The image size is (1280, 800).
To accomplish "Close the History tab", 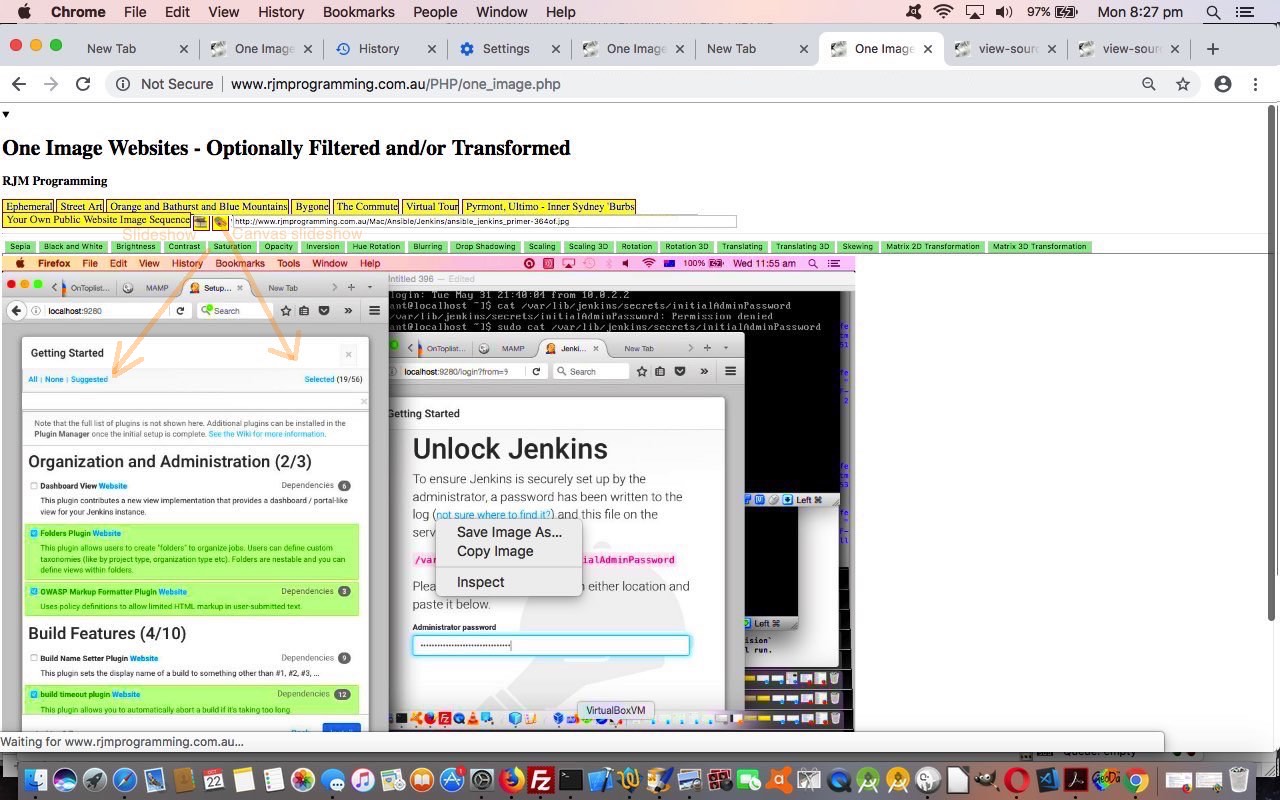I will point(431,49).
